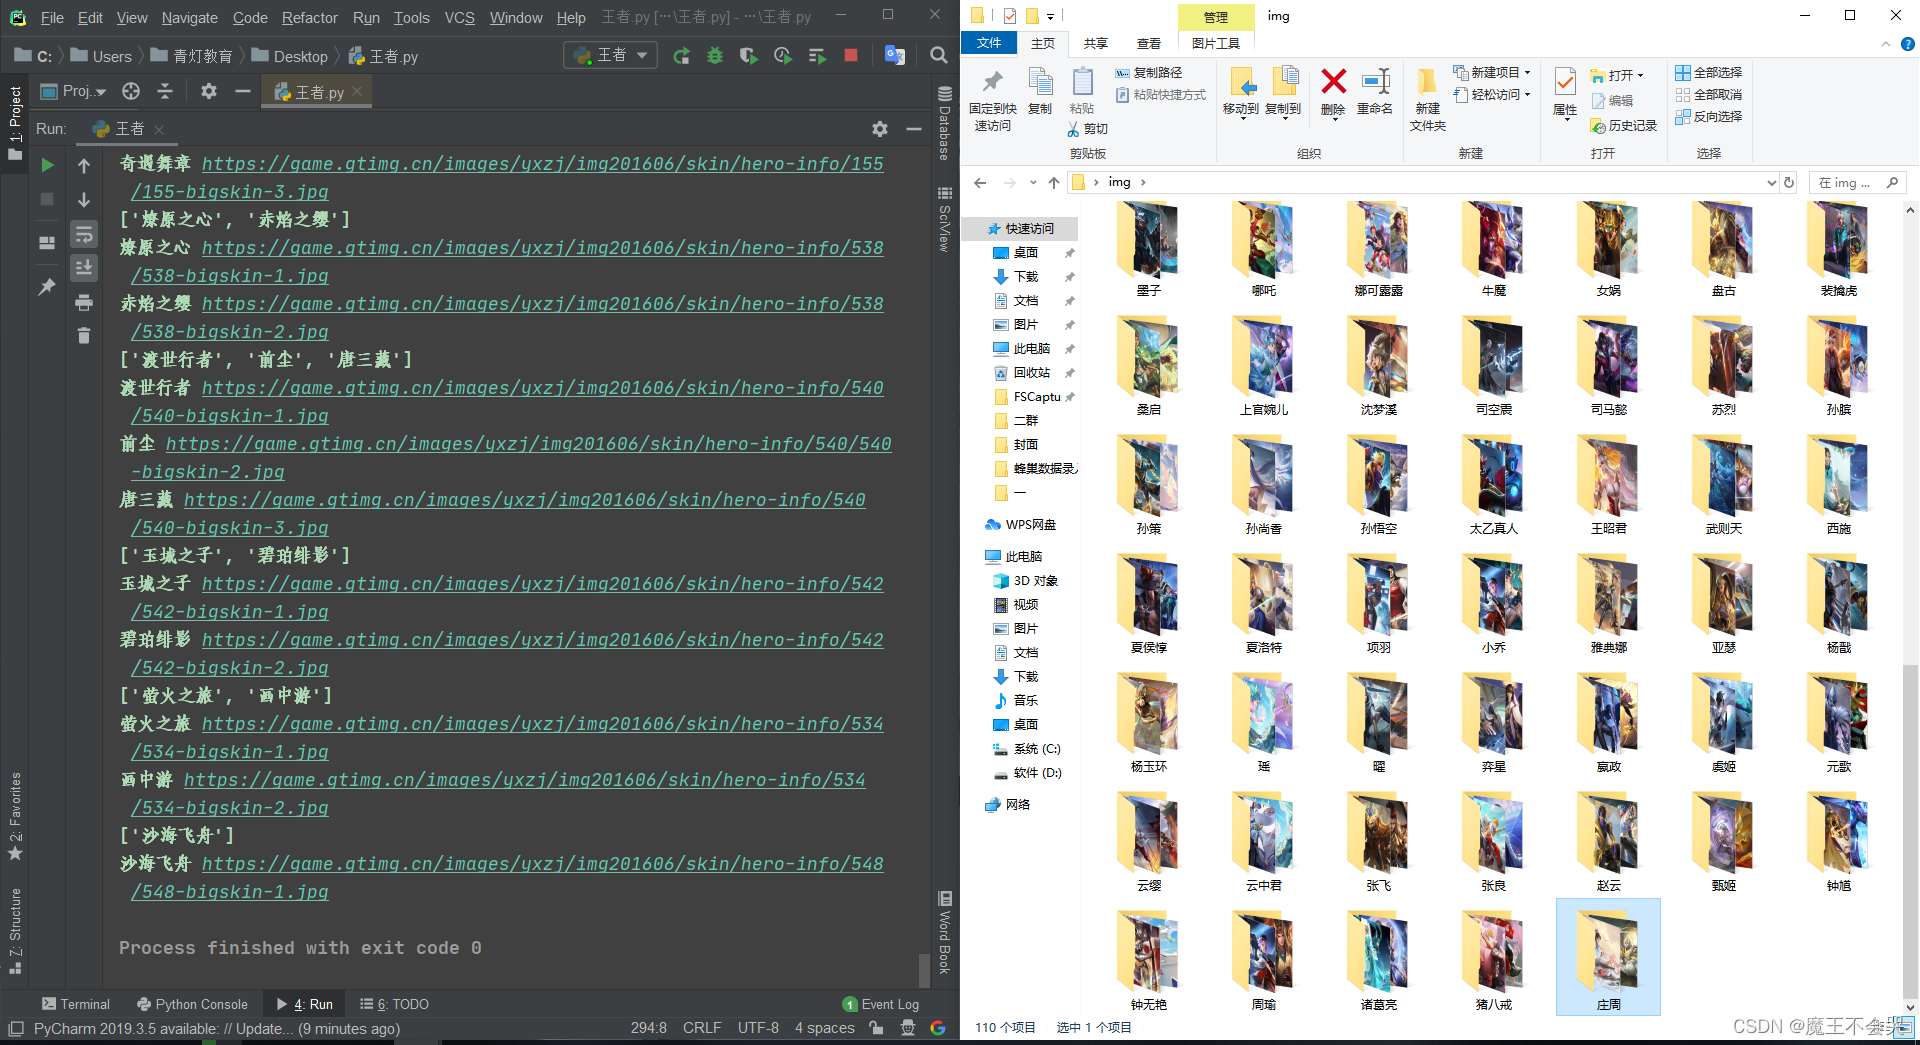Click the Concurrency Diagram run icon in toolbar
The height and width of the screenshot is (1045, 1920).
click(x=816, y=56)
